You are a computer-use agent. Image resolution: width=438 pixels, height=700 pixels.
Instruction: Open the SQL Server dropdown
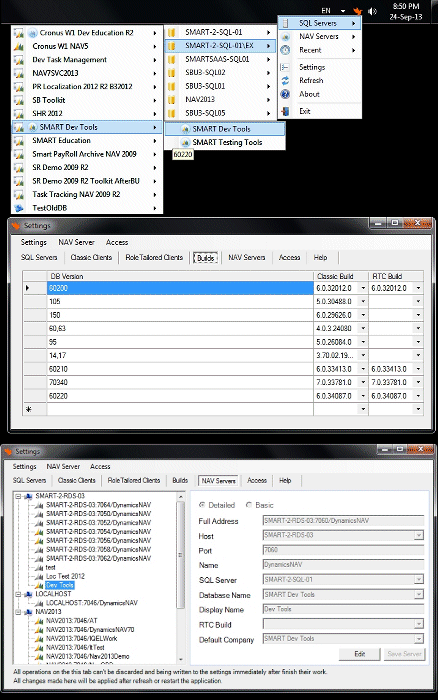click(x=418, y=580)
